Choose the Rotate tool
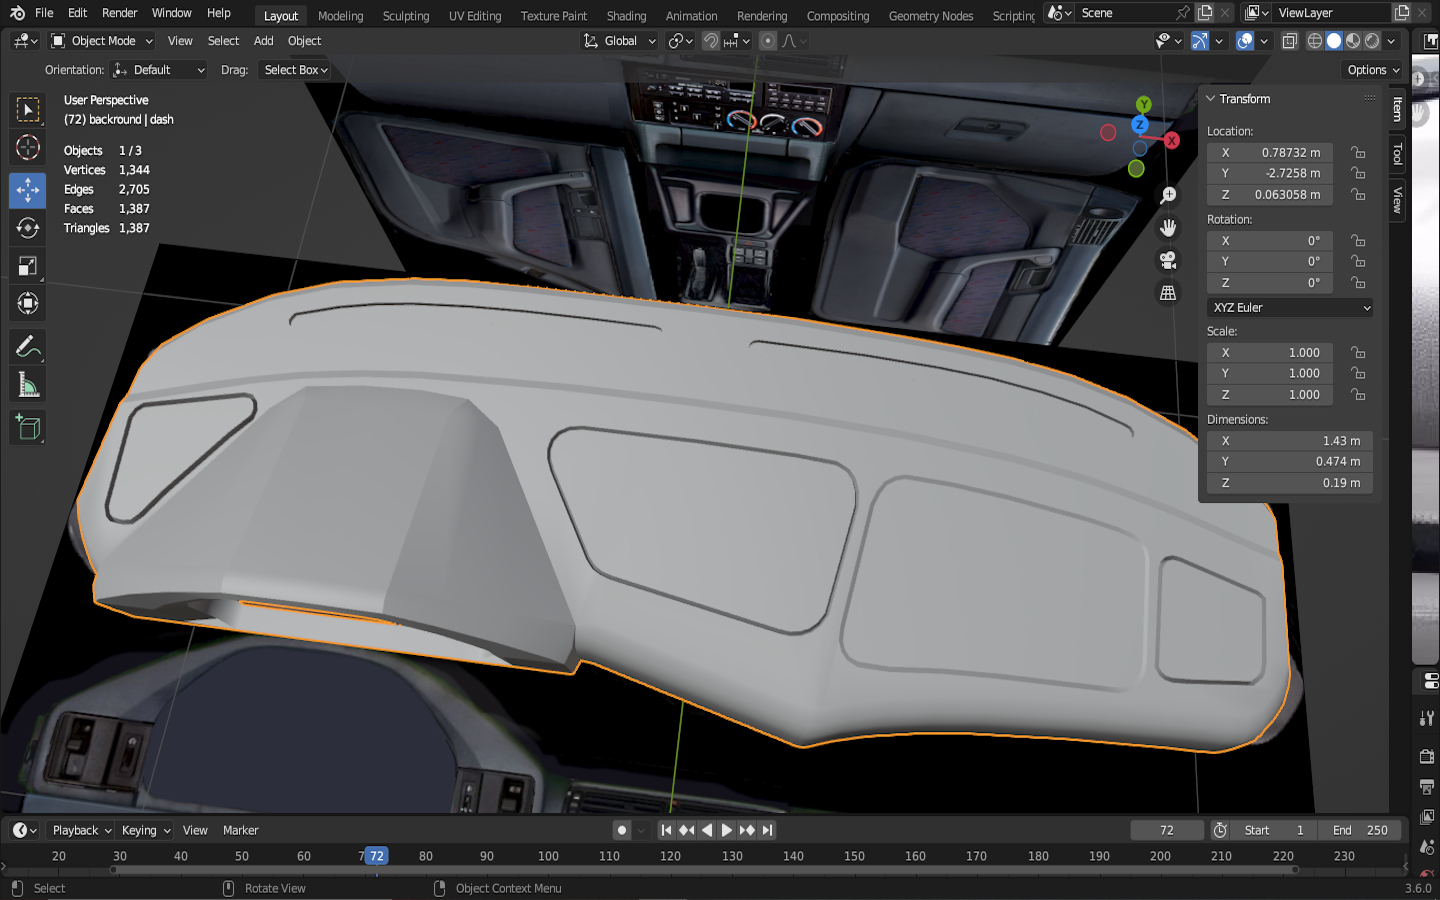This screenshot has width=1440, height=900. coord(28,228)
